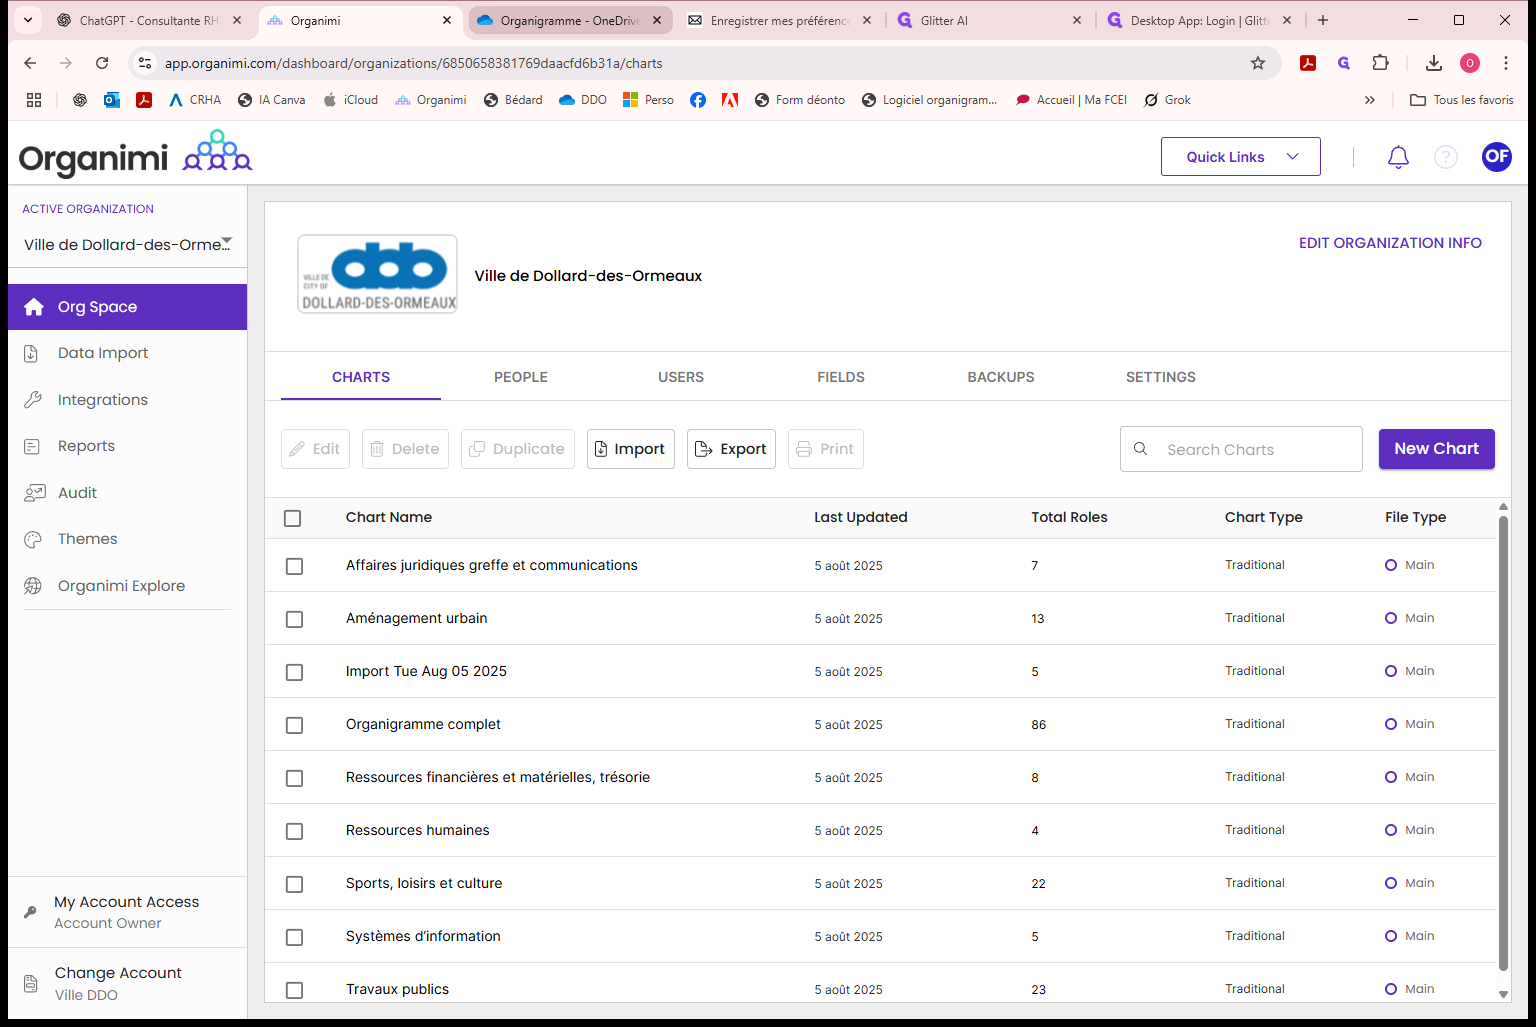Open the Outlook bookmark icon

pyautogui.click(x=112, y=100)
